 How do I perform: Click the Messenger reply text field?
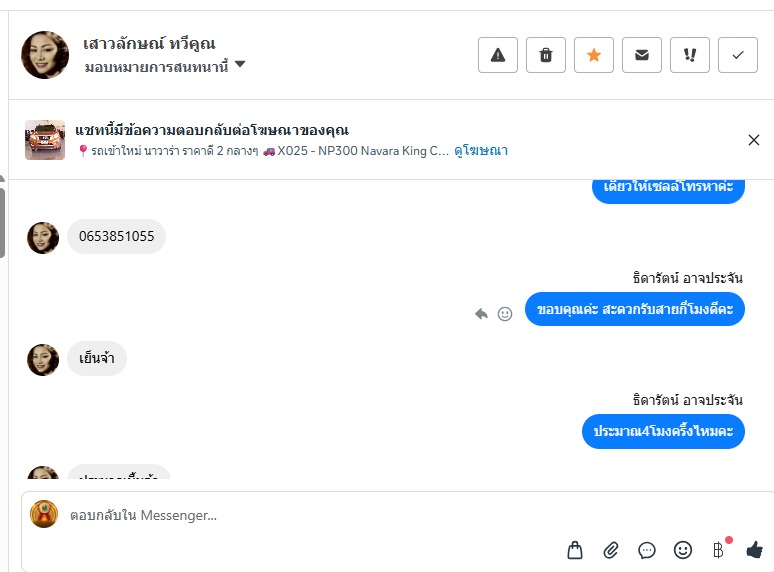coord(300,516)
